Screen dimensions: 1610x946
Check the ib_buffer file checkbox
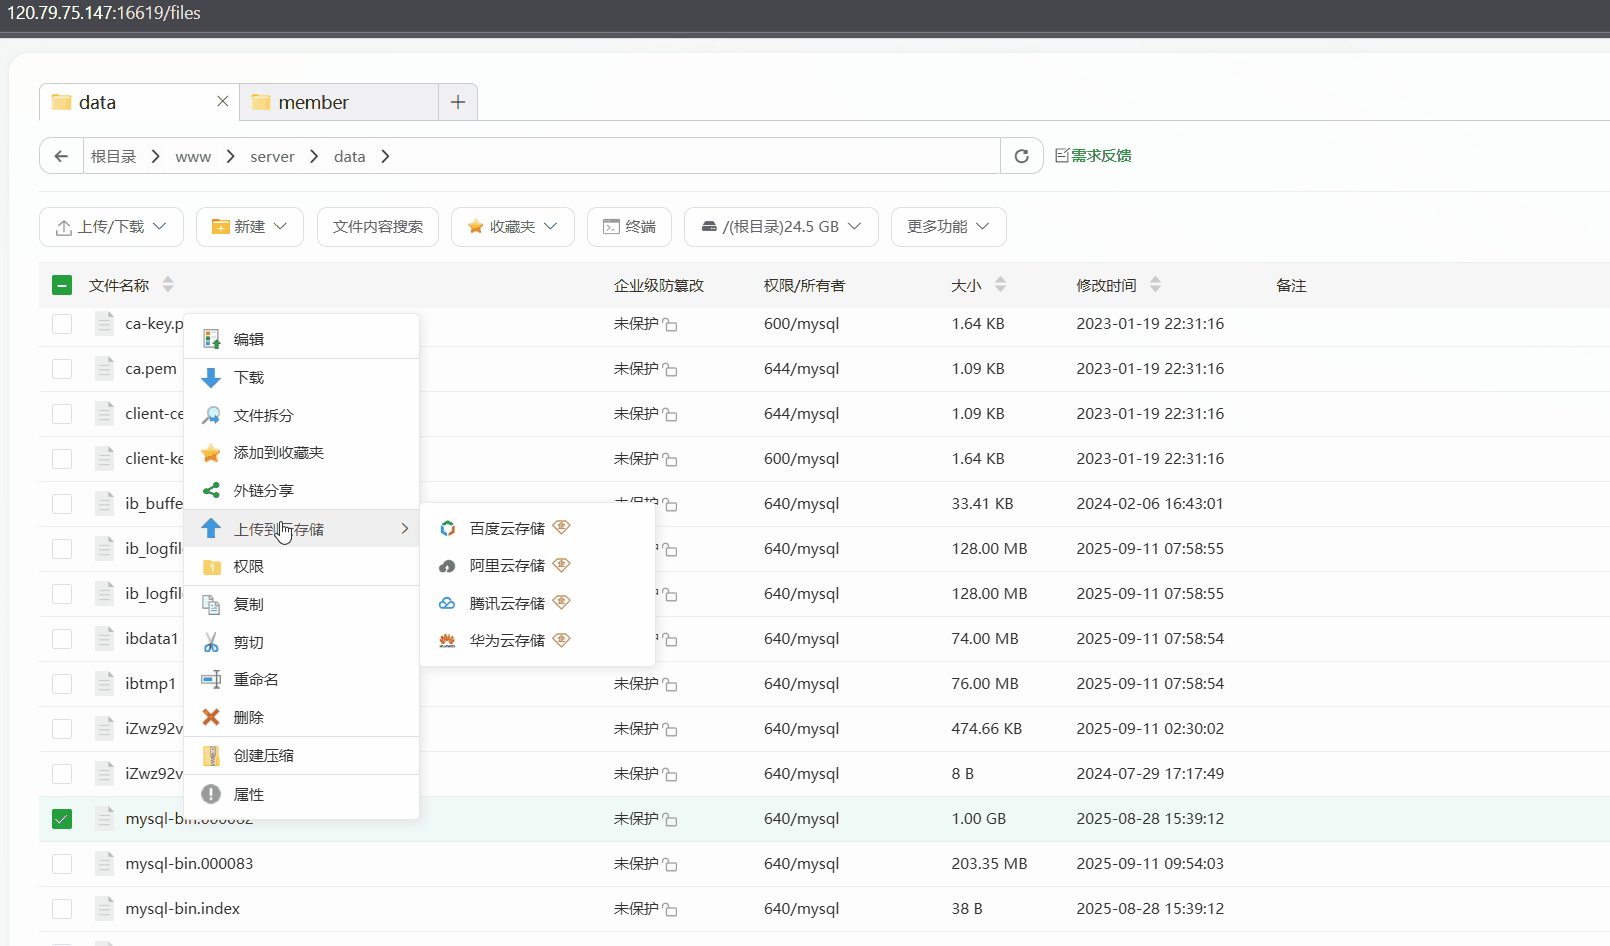point(62,504)
